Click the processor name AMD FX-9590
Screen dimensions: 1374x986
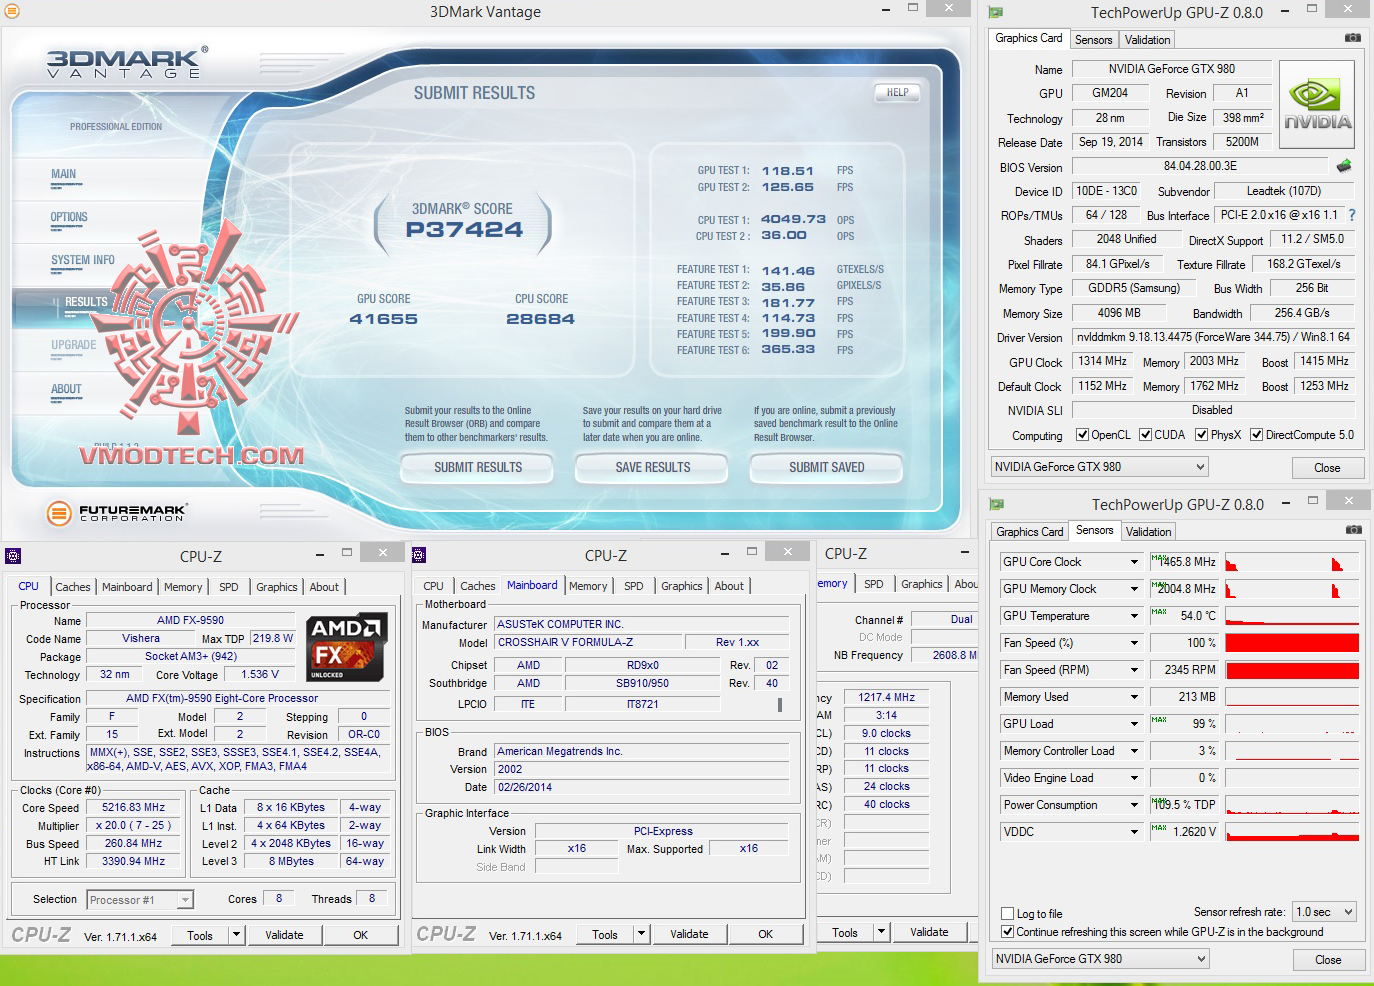click(x=190, y=620)
